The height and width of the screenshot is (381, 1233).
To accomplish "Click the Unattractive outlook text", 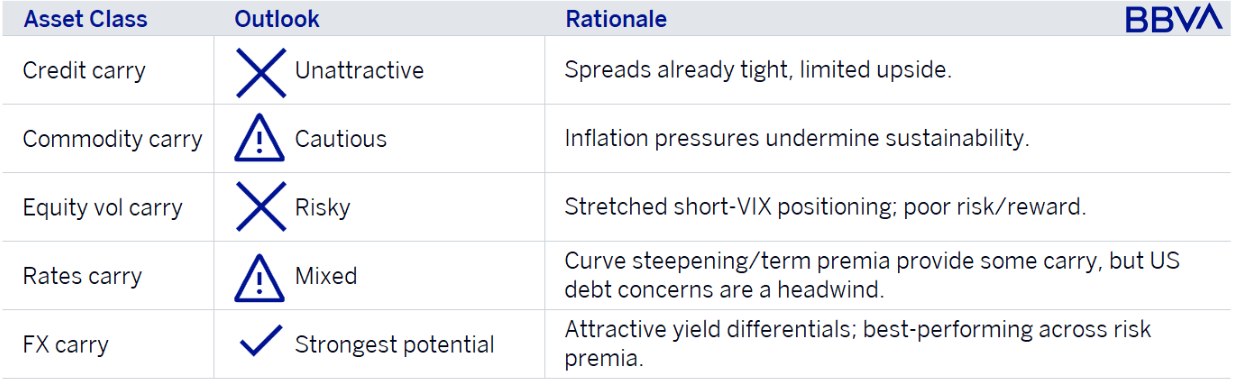I will click(x=359, y=71).
